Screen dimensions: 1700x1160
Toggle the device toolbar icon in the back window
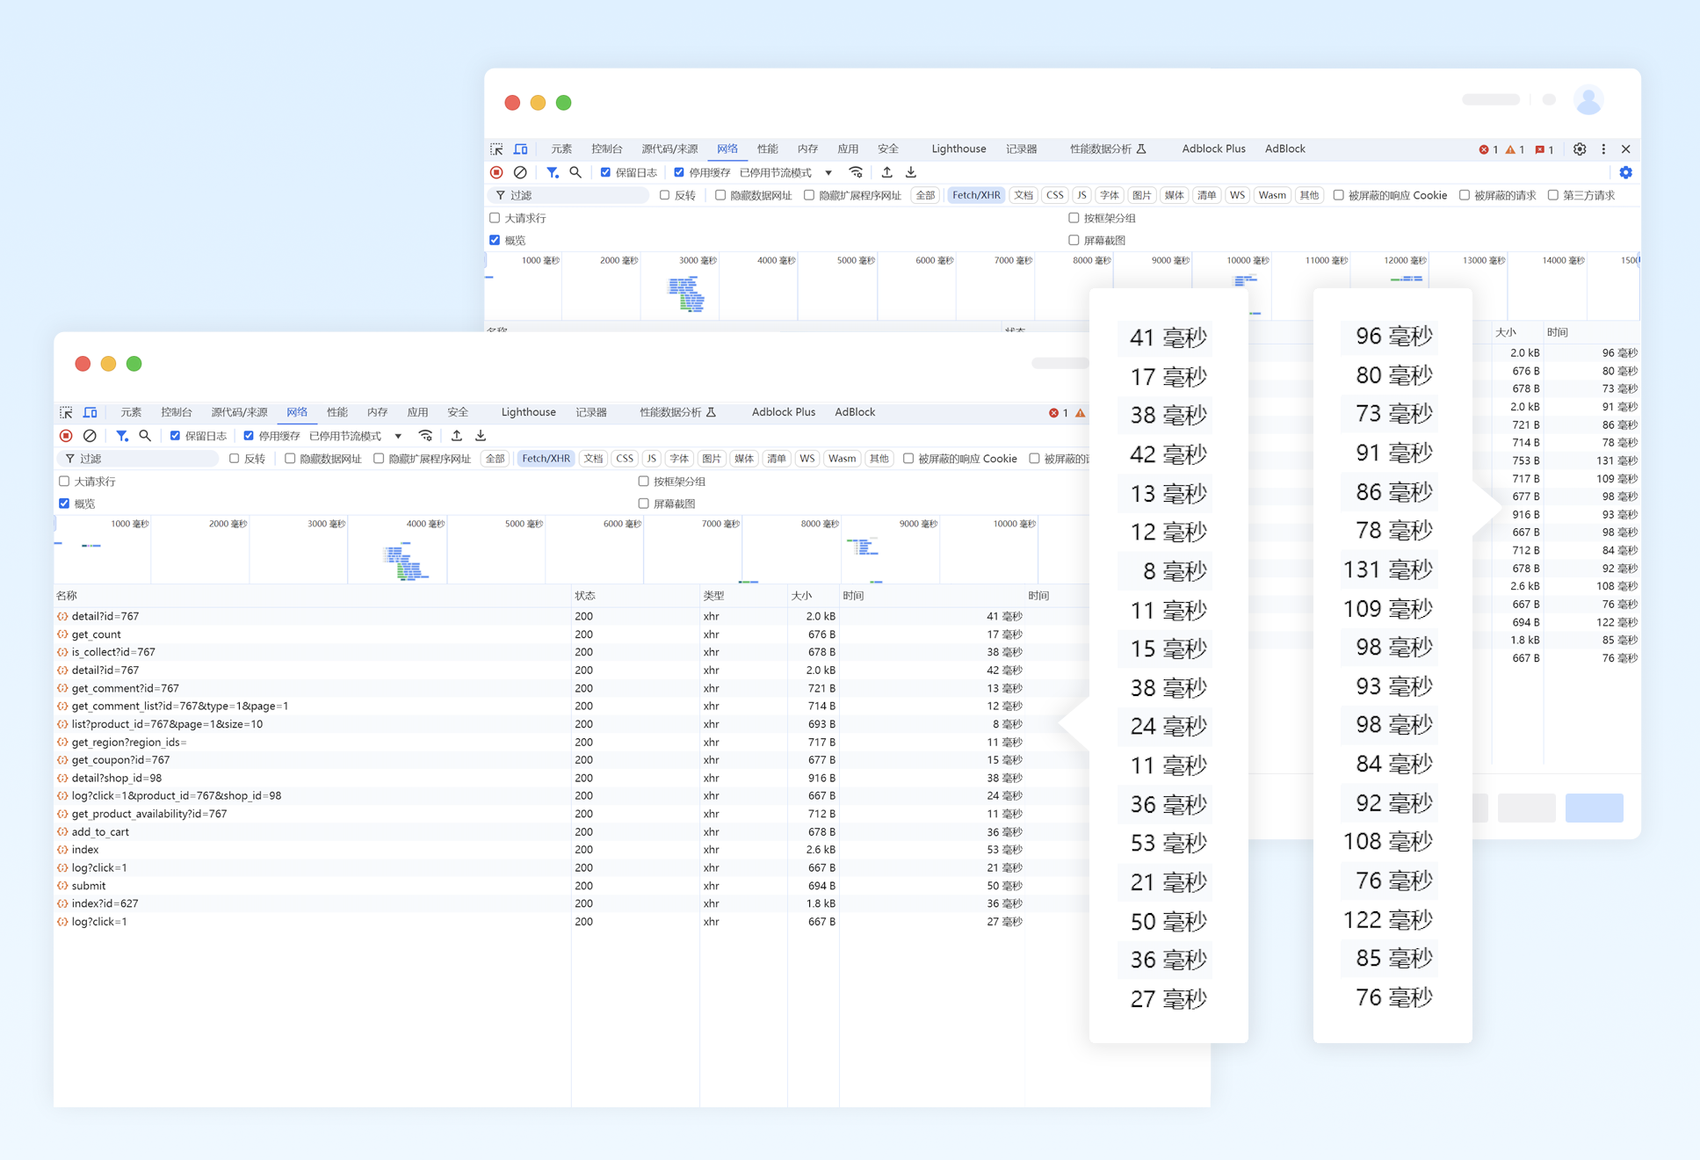tap(521, 149)
